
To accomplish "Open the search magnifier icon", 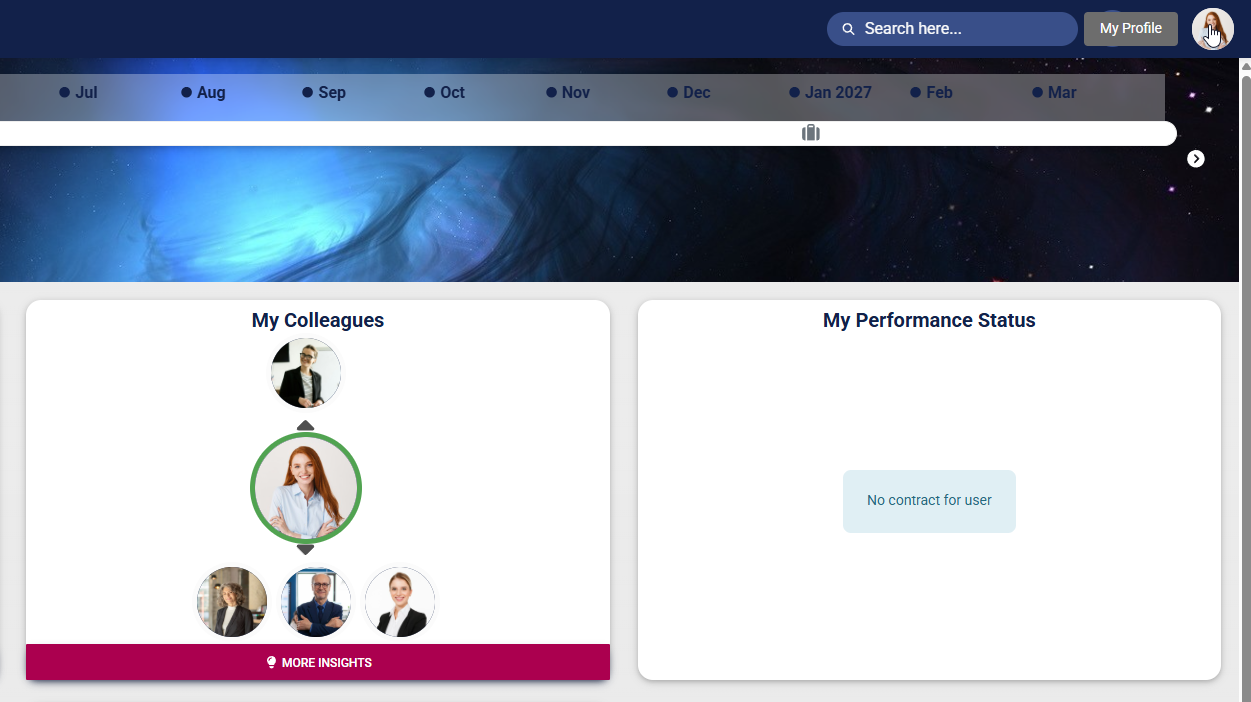I will click(848, 28).
